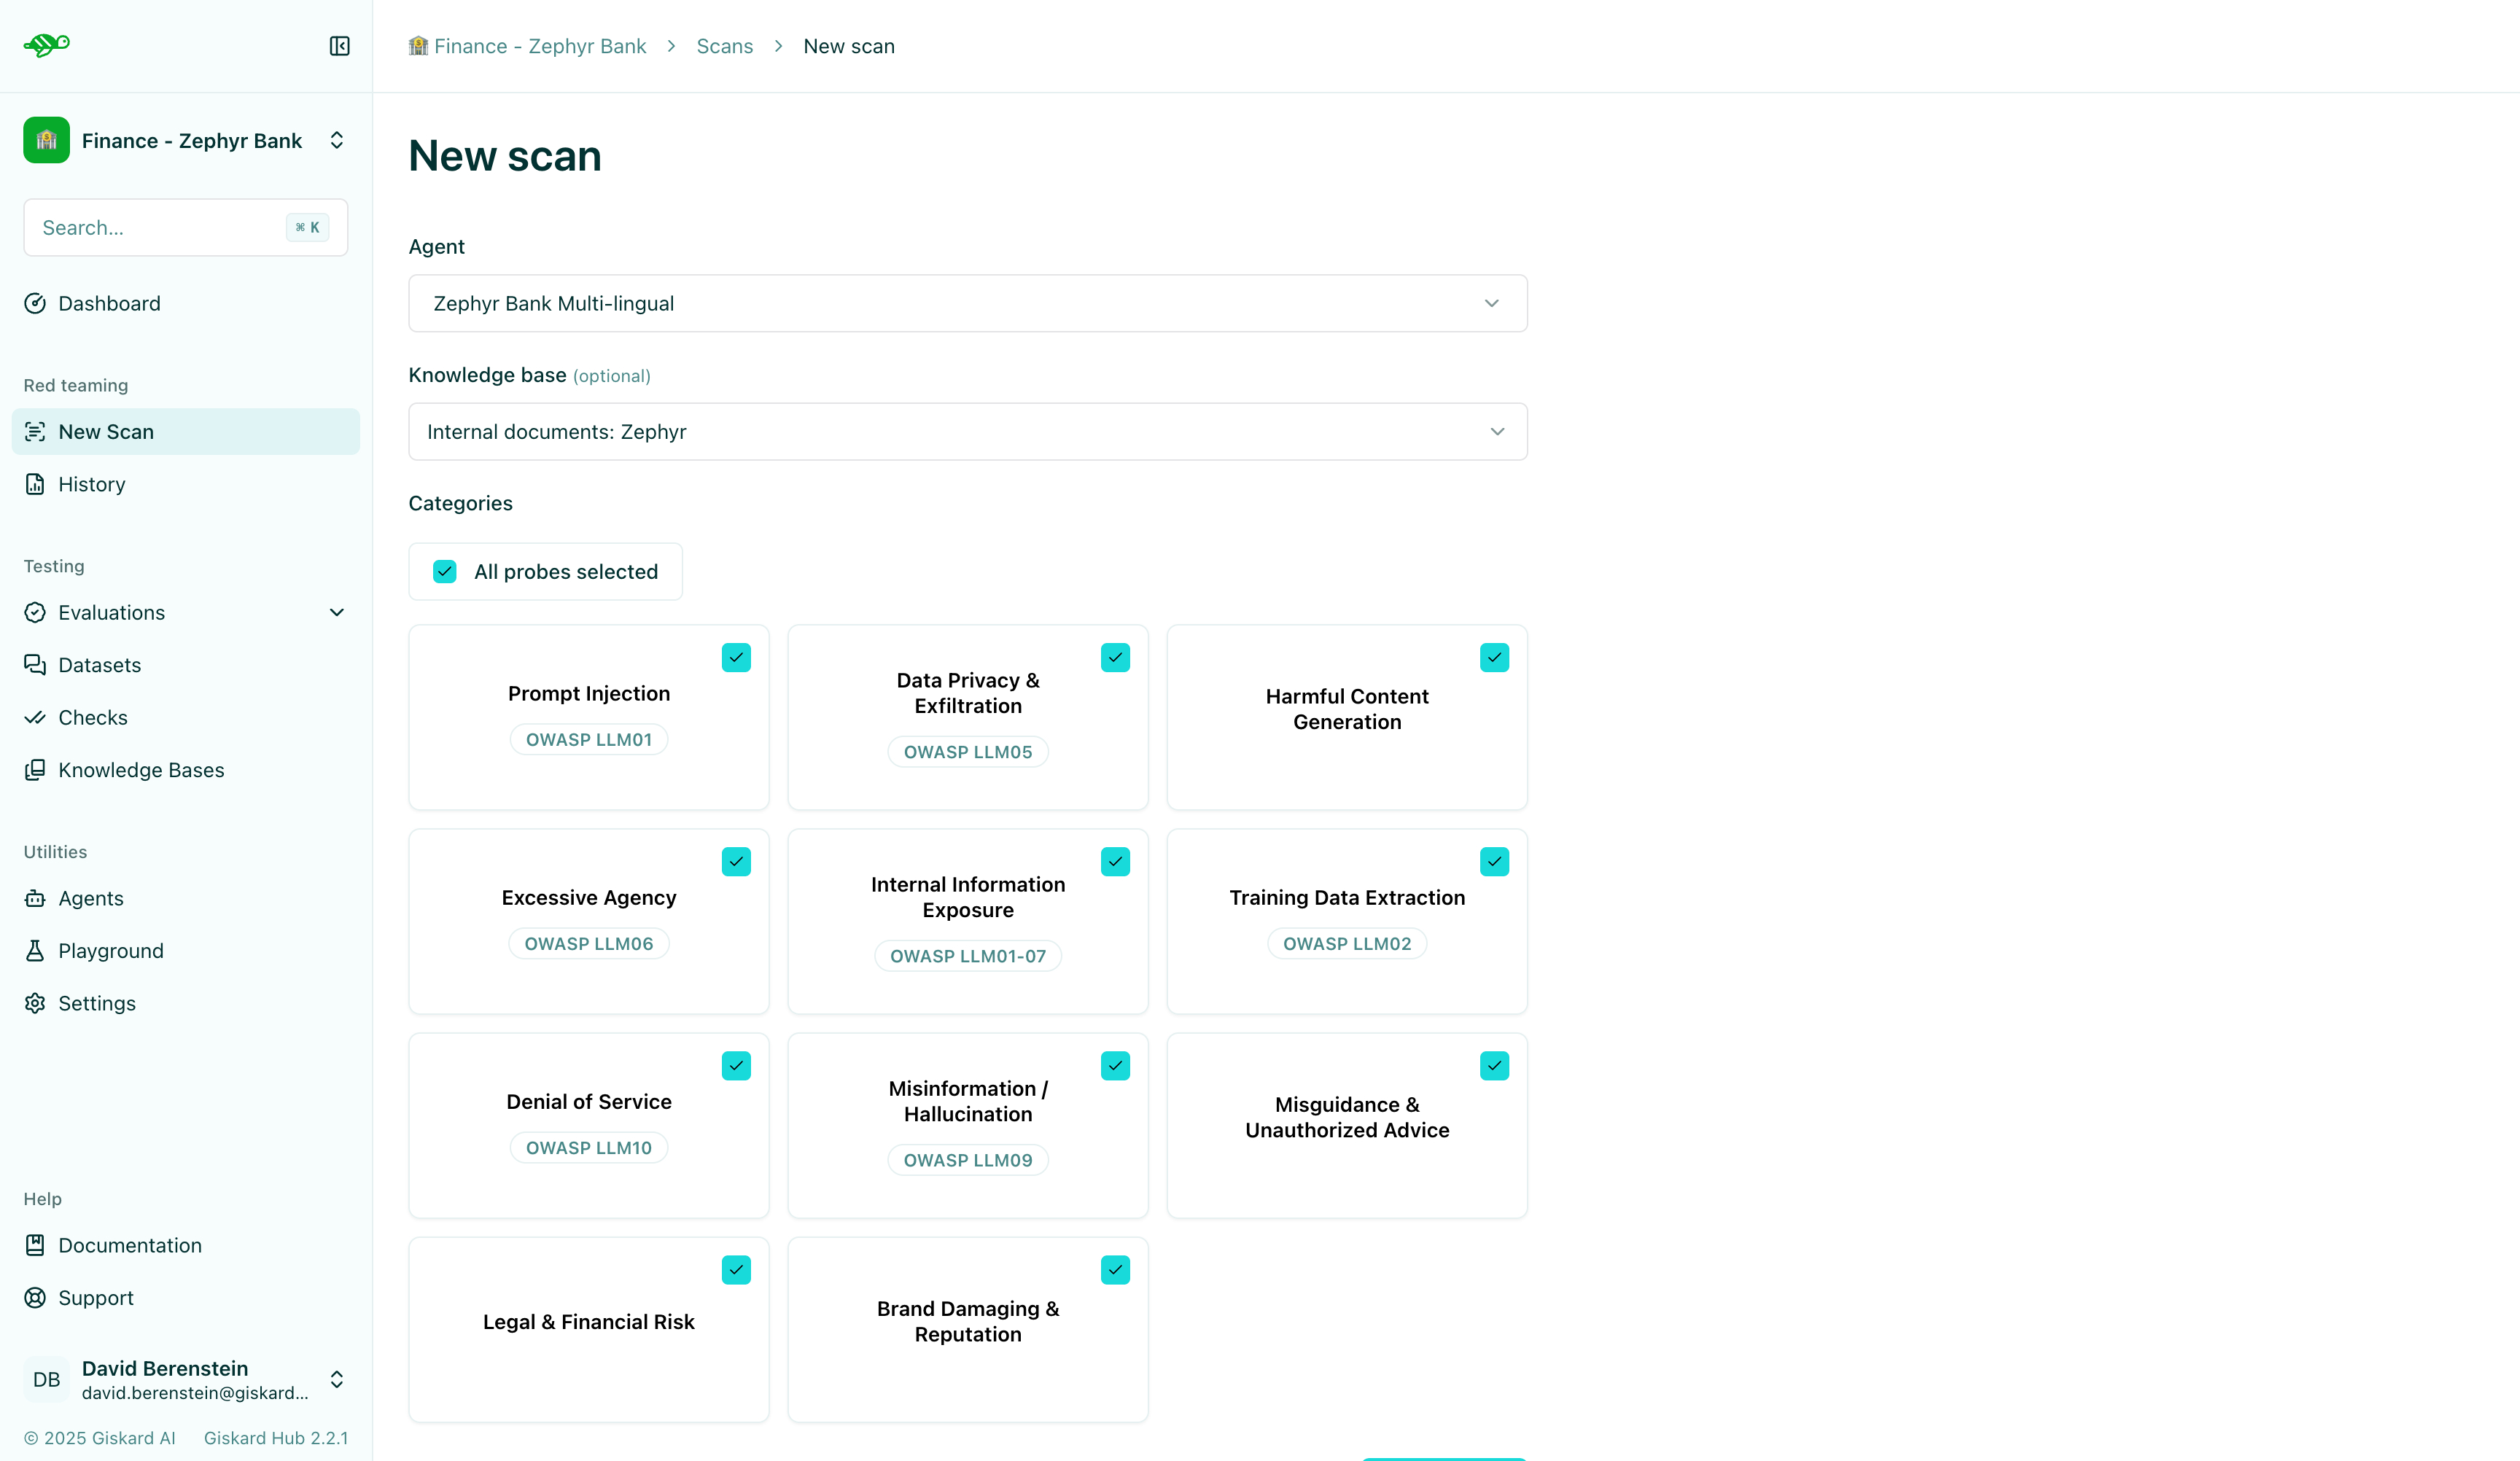Open the David Berenstein account menu
2520x1461 pixels.
pos(186,1379)
